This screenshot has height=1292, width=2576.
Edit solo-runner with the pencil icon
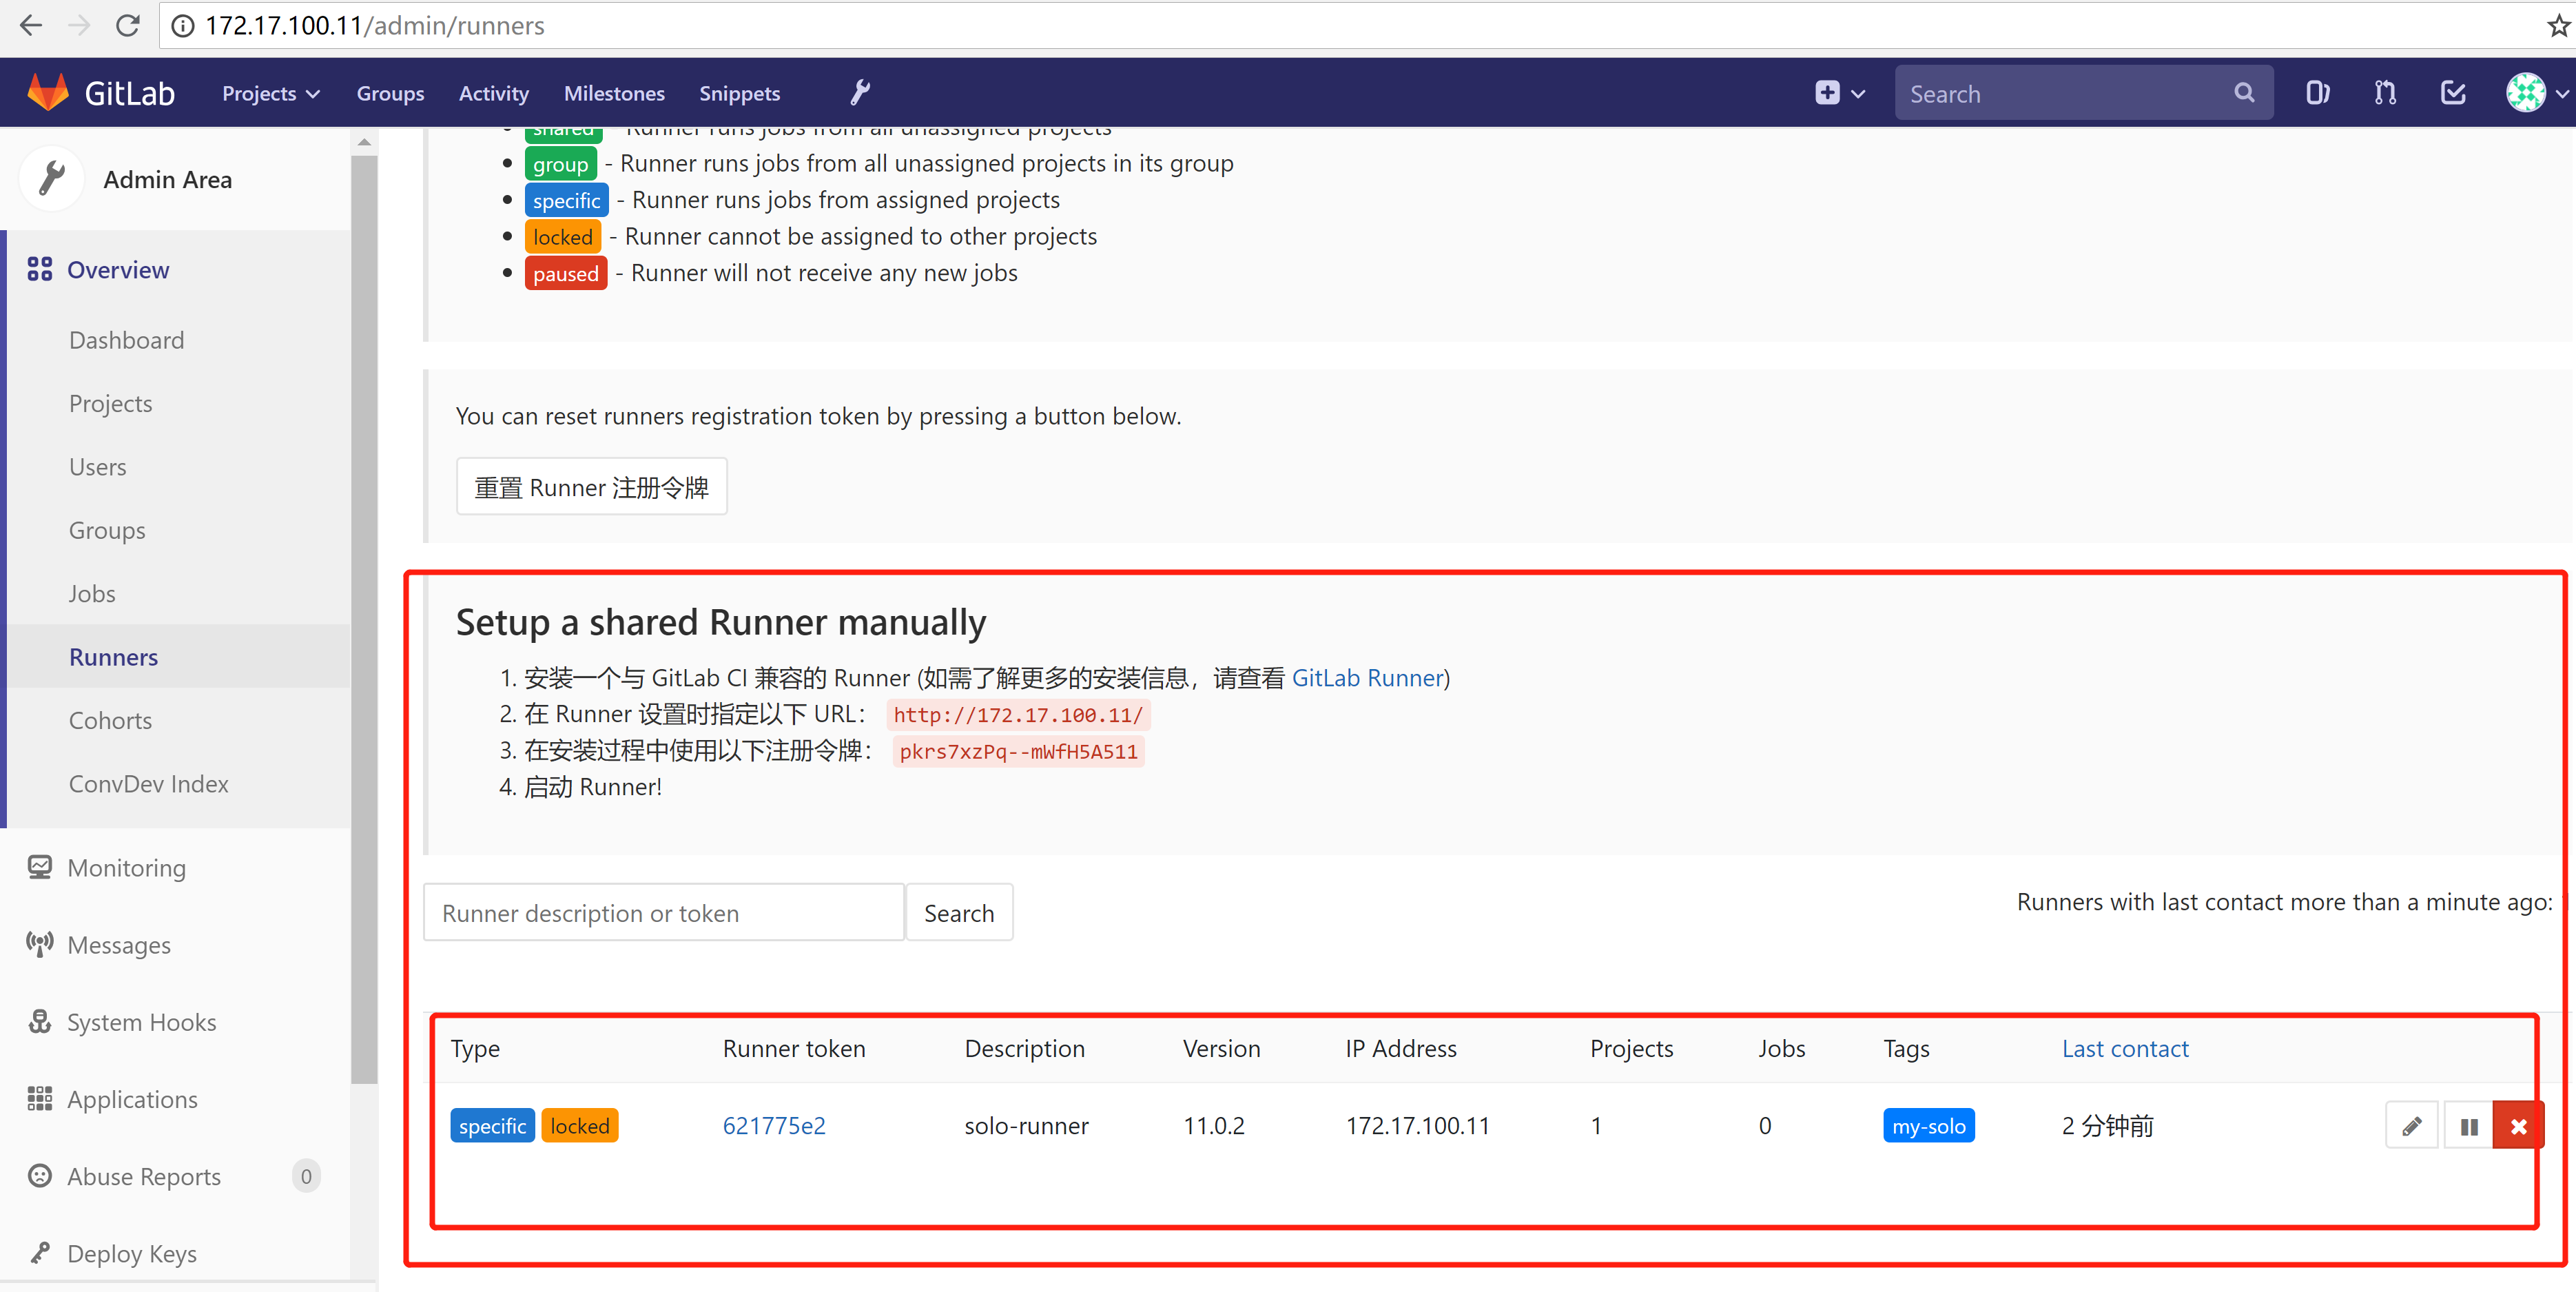(2411, 1126)
